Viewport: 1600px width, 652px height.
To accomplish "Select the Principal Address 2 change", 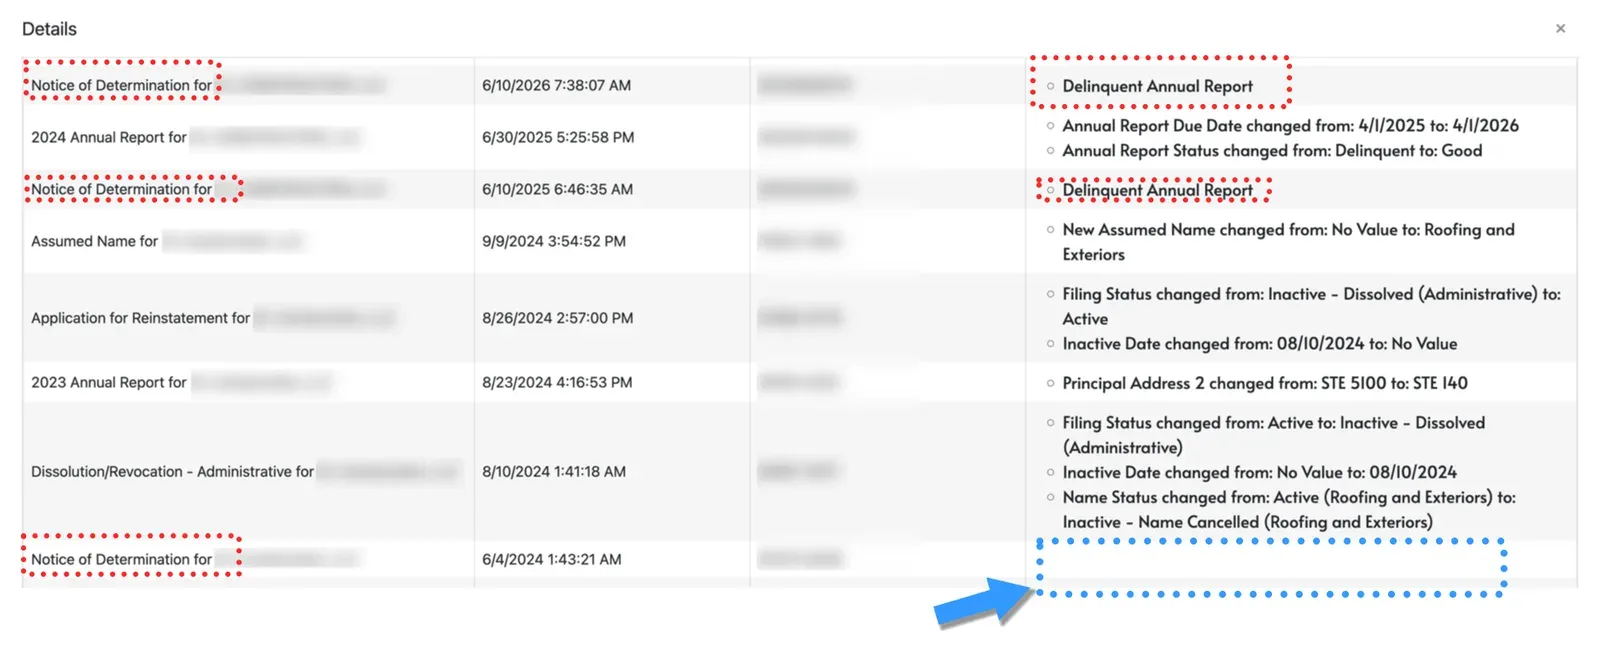I will coord(1265,383).
